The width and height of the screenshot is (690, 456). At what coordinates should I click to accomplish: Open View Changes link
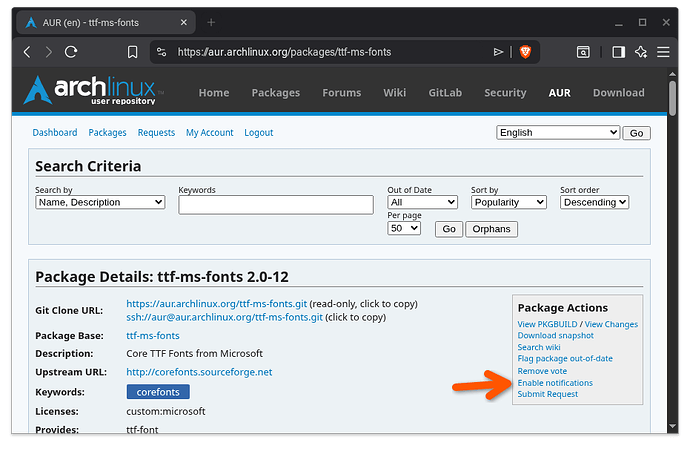coord(611,324)
